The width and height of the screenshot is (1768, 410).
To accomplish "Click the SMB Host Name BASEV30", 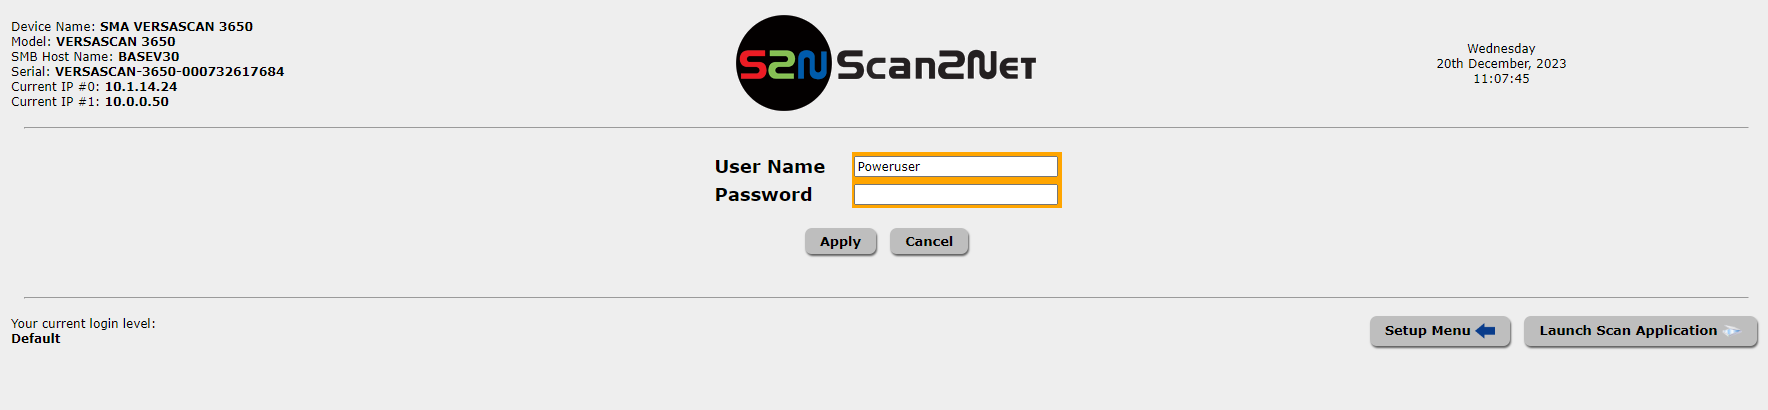I will 149,57.
